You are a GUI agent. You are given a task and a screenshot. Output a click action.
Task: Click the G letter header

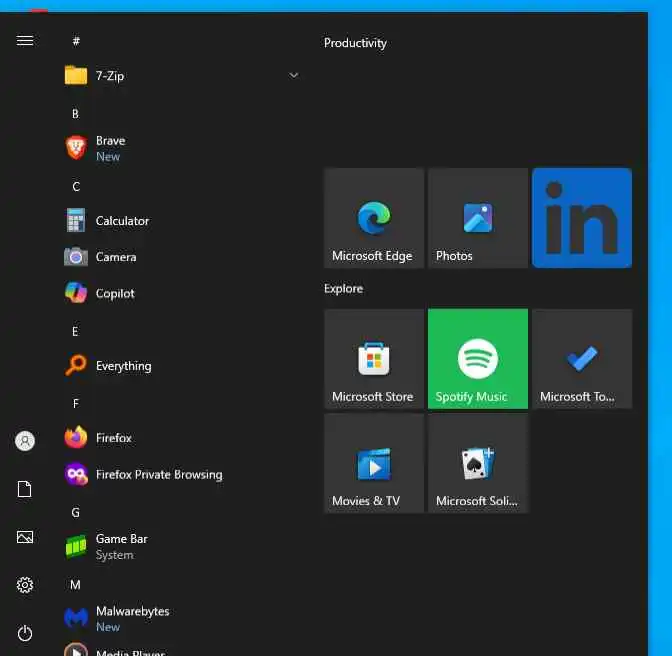coord(75,512)
